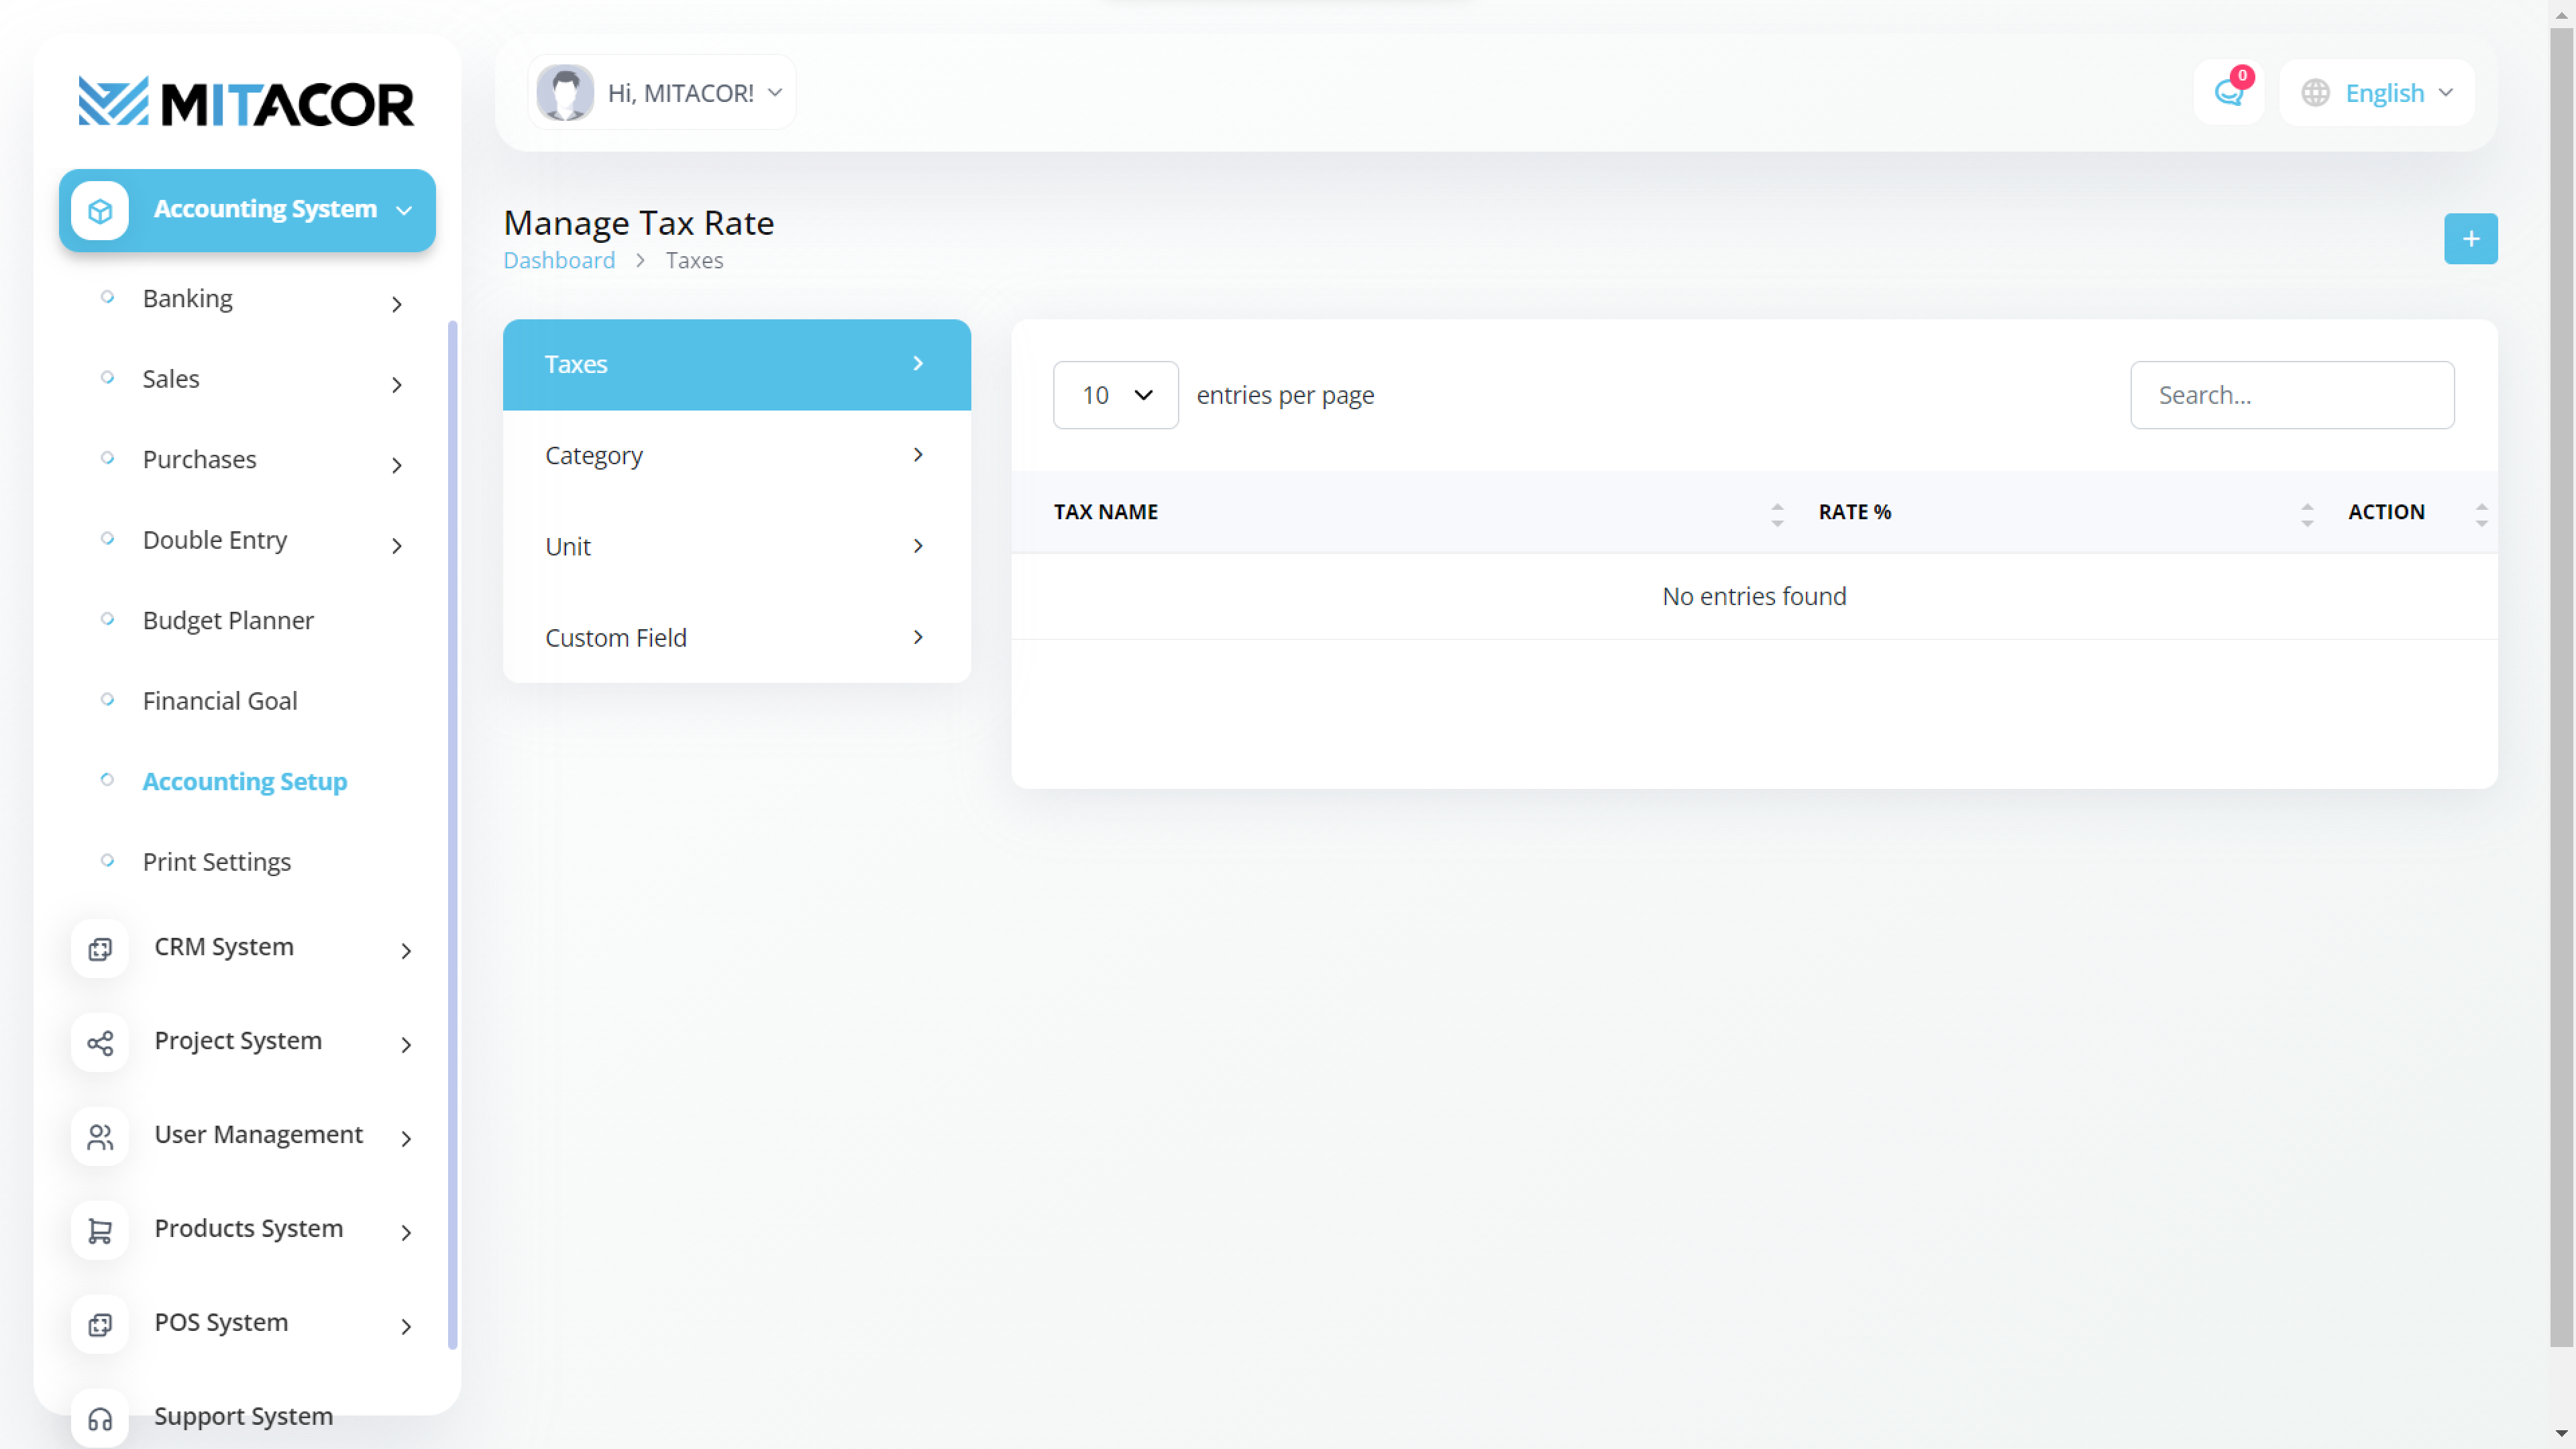Open Print Settings in sidebar
The width and height of the screenshot is (2576, 1449).
coord(217,861)
